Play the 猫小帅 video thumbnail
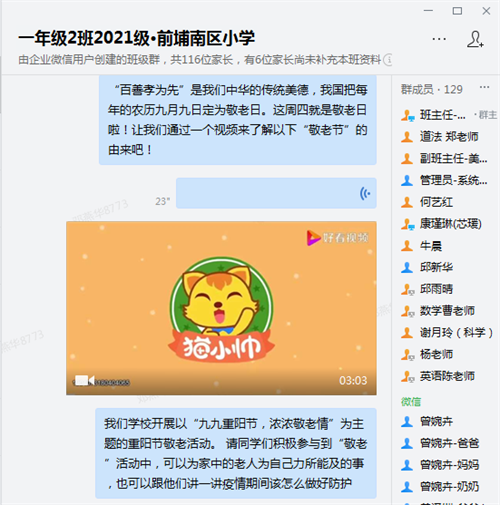 point(221,308)
